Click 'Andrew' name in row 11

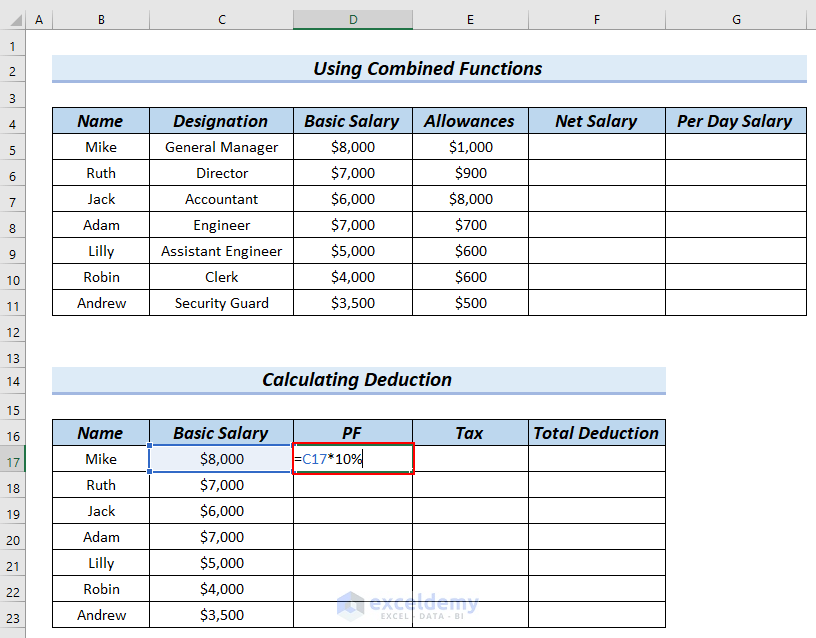[x=101, y=303]
